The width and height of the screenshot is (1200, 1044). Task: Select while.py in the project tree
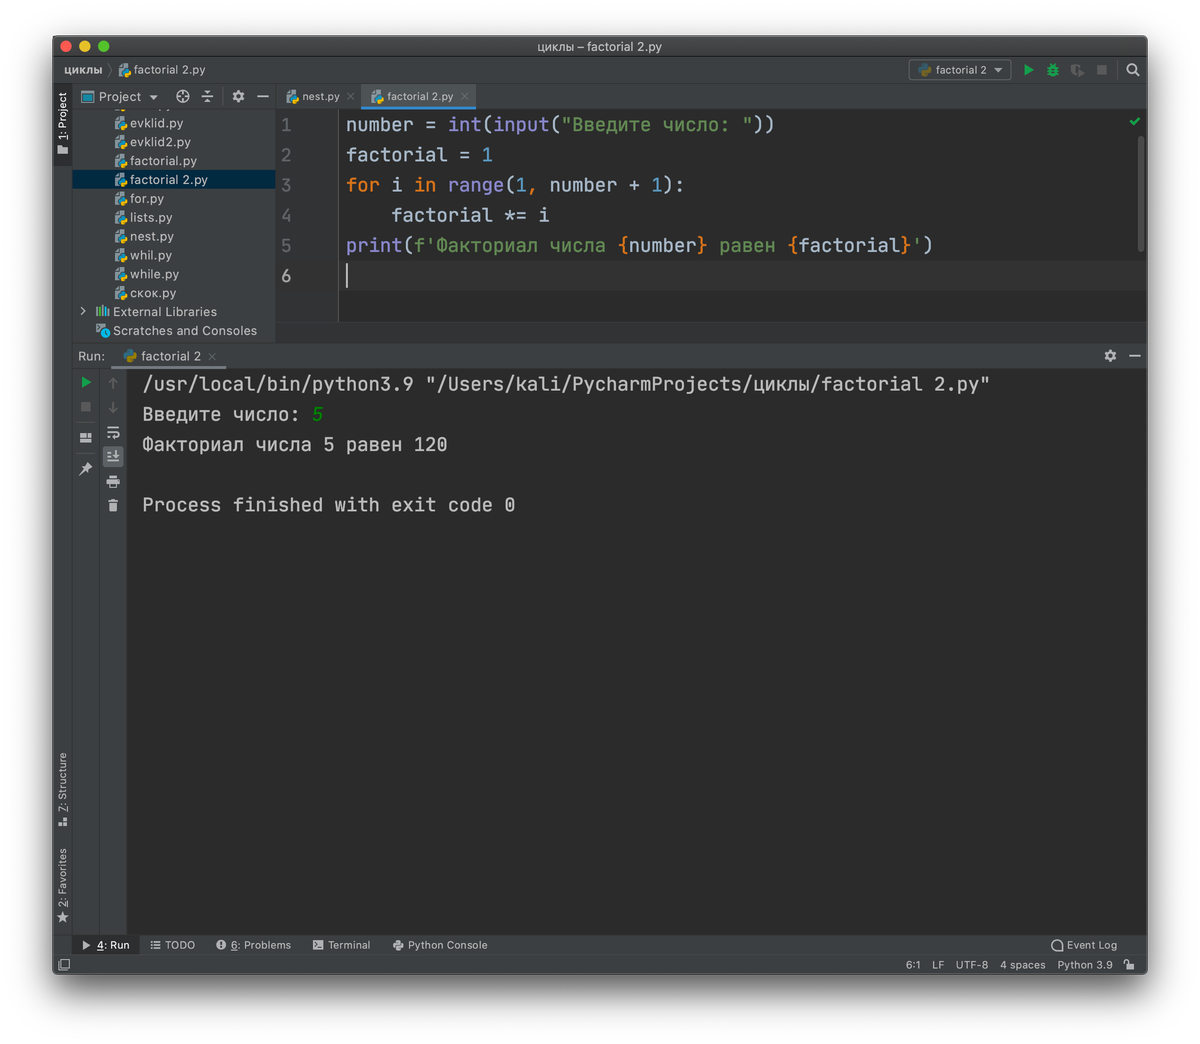tap(173, 274)
